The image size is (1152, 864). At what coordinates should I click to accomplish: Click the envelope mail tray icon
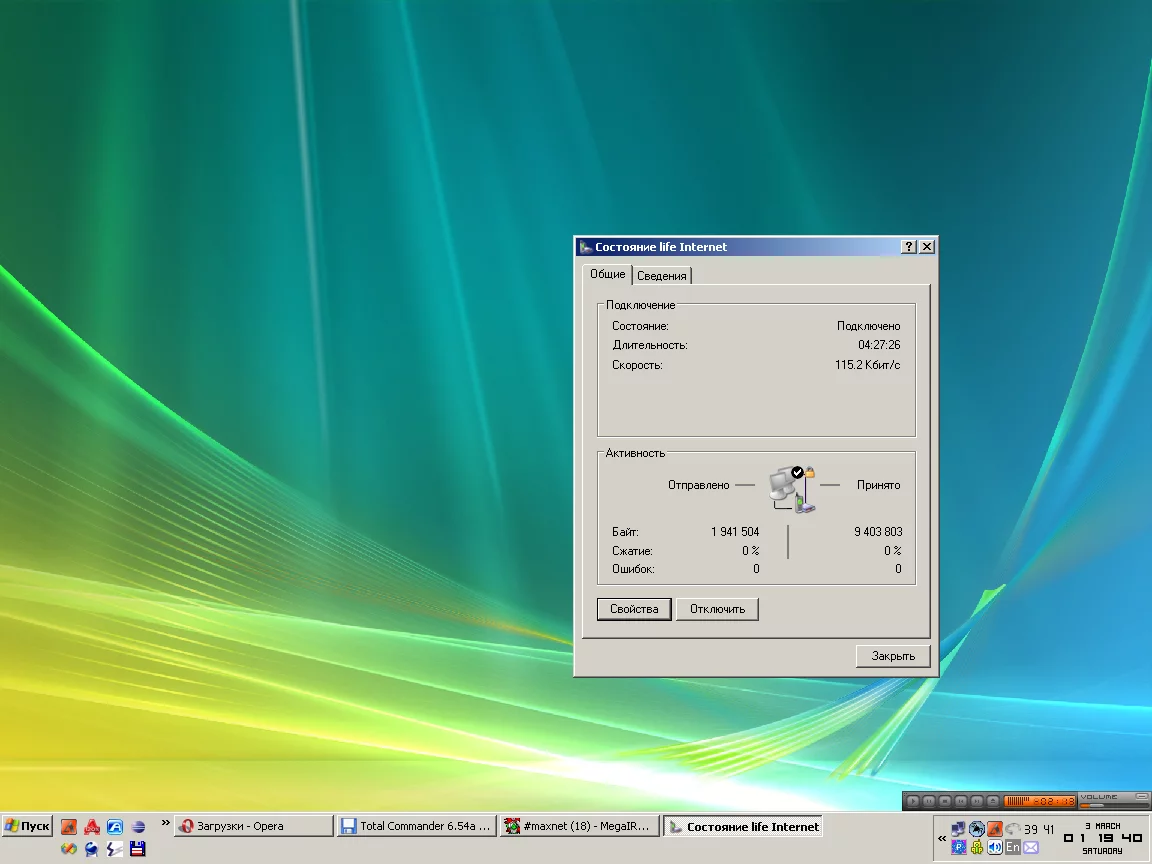(x=1031, y=848)
